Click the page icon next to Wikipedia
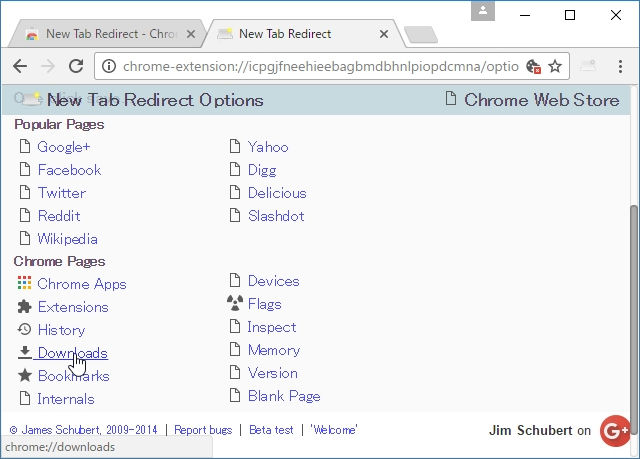 pyautogui.click(x=25, y=238)
